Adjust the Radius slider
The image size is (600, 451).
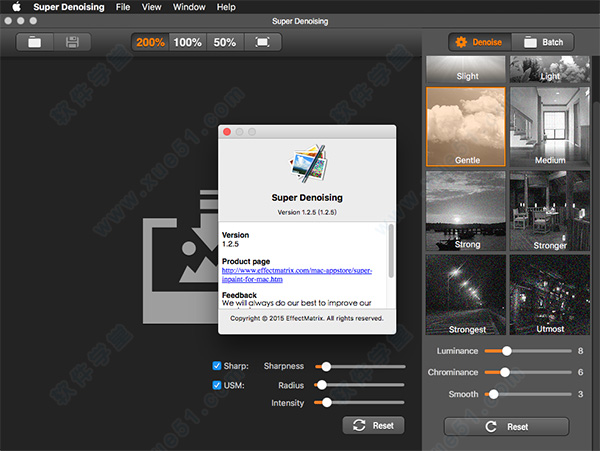click(359, 385)
